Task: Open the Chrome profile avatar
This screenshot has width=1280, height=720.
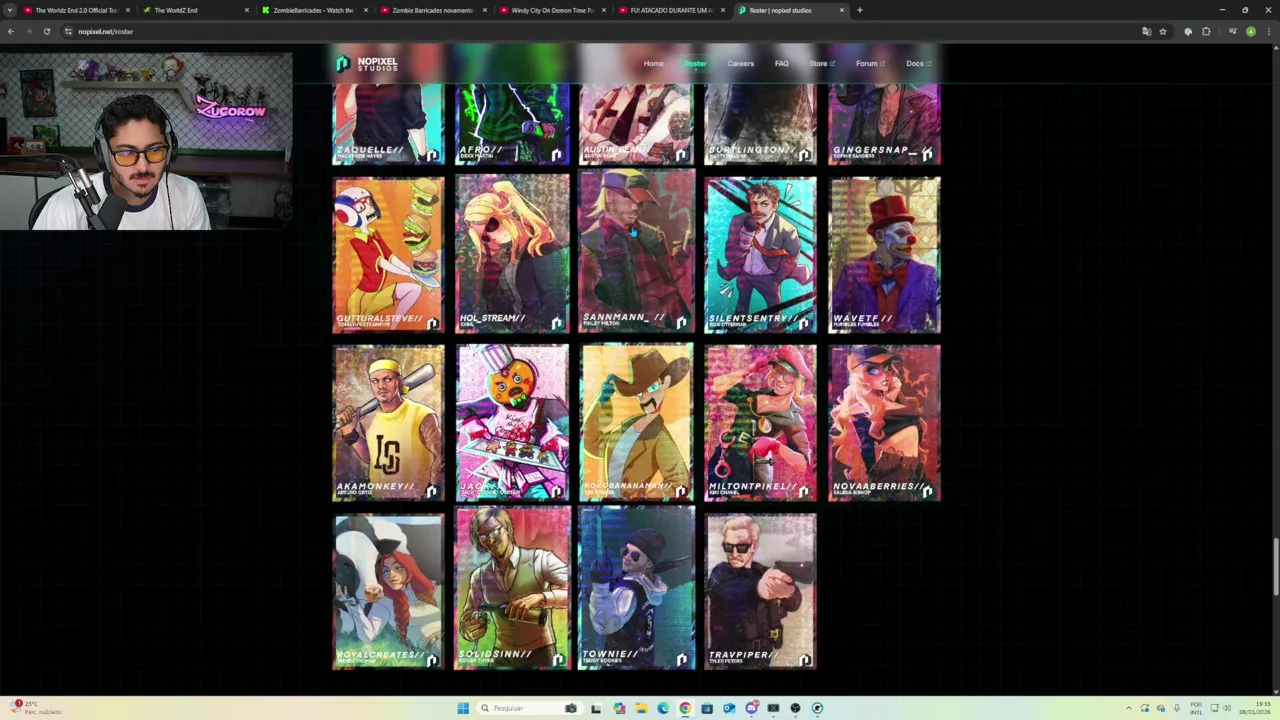Action: coord(1250,31)
